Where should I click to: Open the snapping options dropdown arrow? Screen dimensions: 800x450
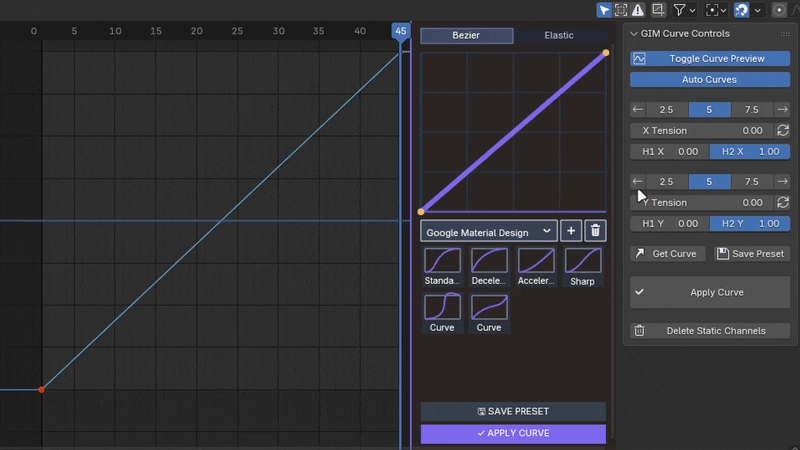(758, 10)
